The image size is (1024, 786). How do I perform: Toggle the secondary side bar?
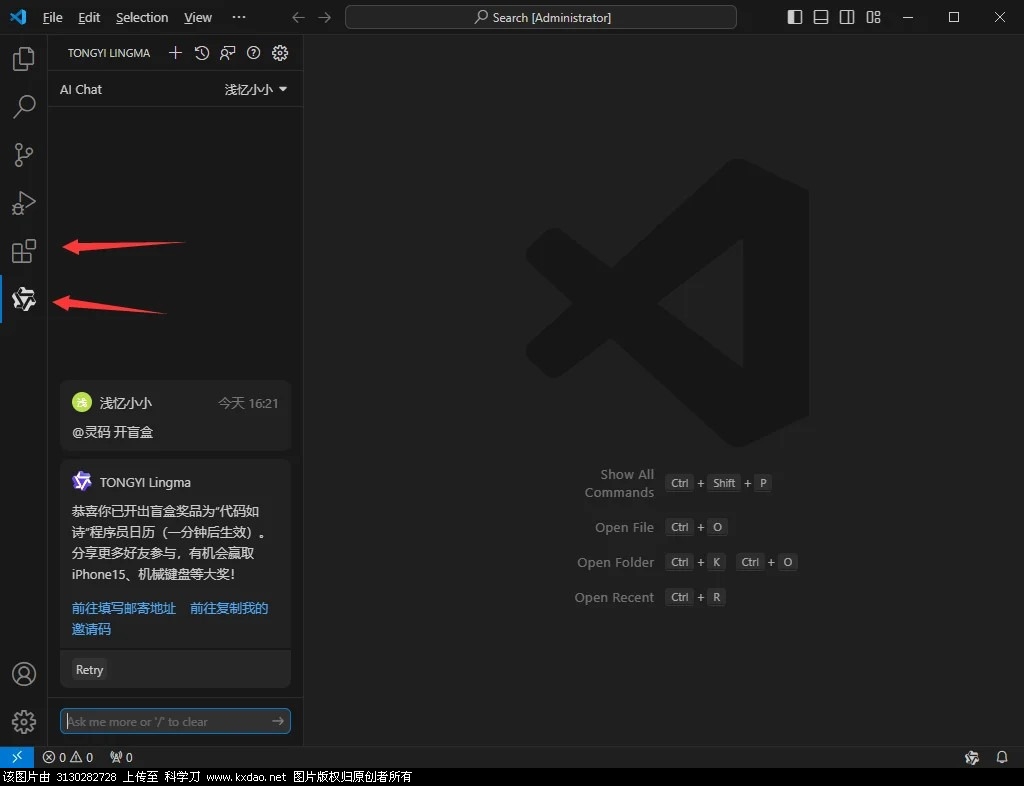(x=847, y=18)
